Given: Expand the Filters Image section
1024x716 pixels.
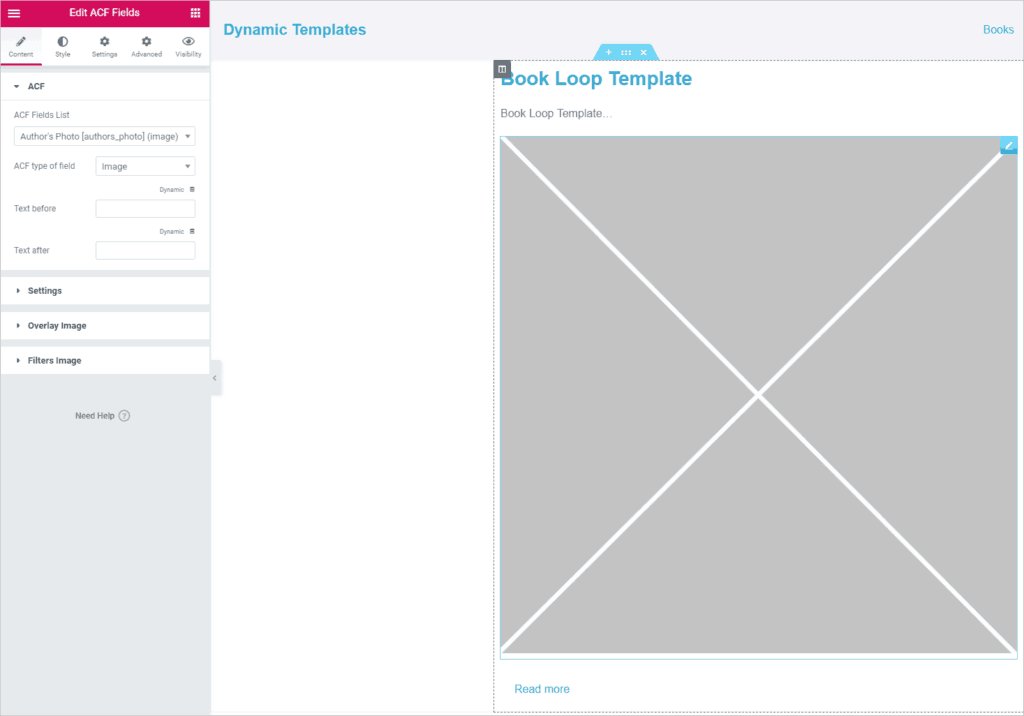Looking at the screenshot, I should click(x=54, y=361).
